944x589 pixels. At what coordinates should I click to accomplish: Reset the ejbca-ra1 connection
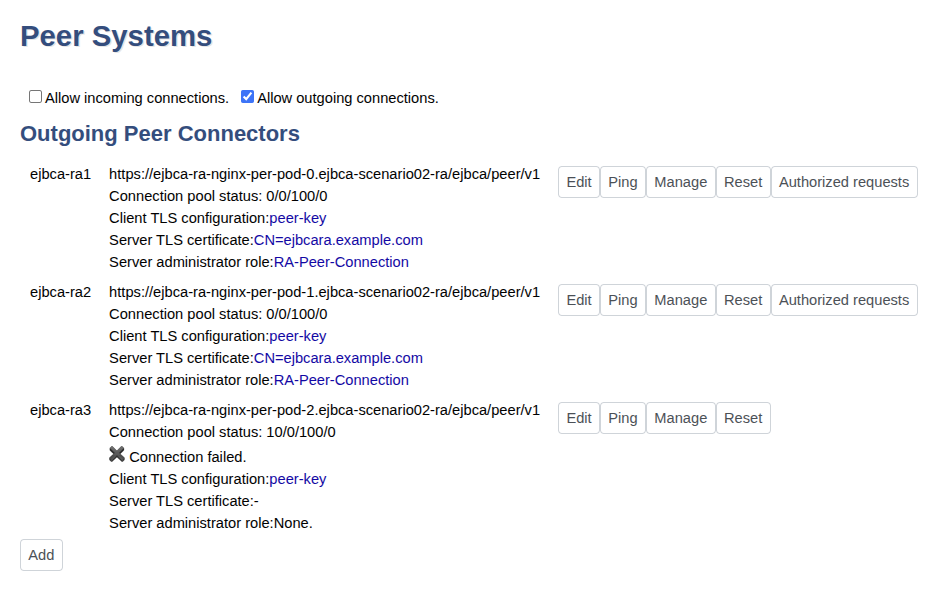743,182
